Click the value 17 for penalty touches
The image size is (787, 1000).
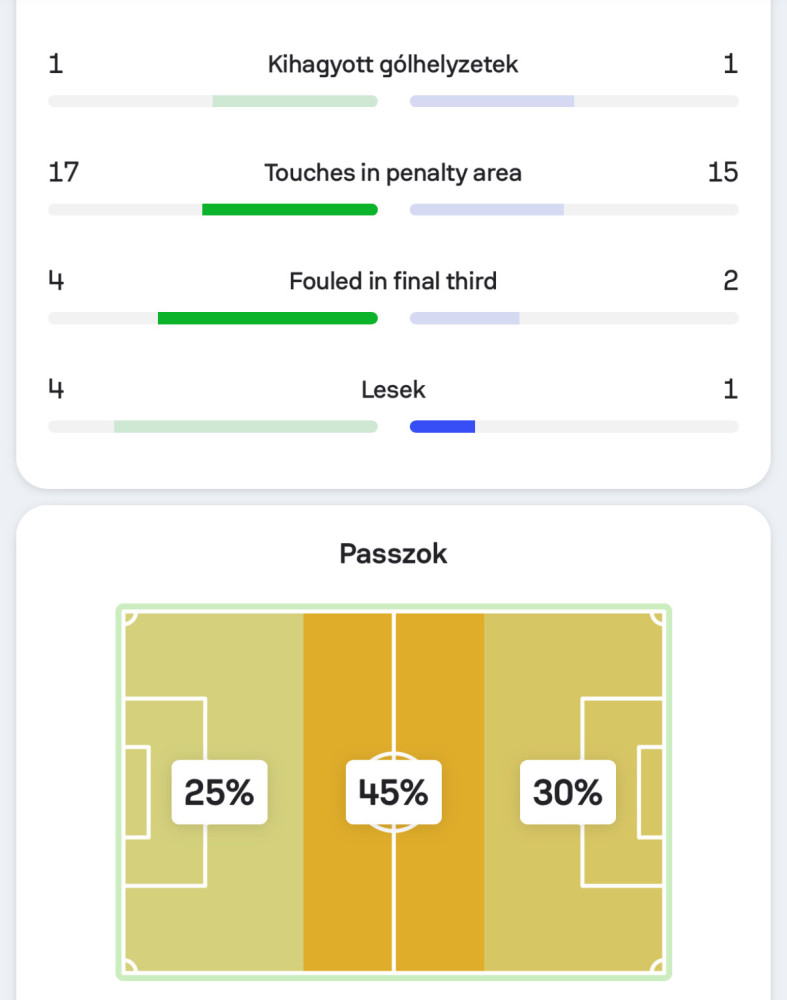click(x=64, y=172)
